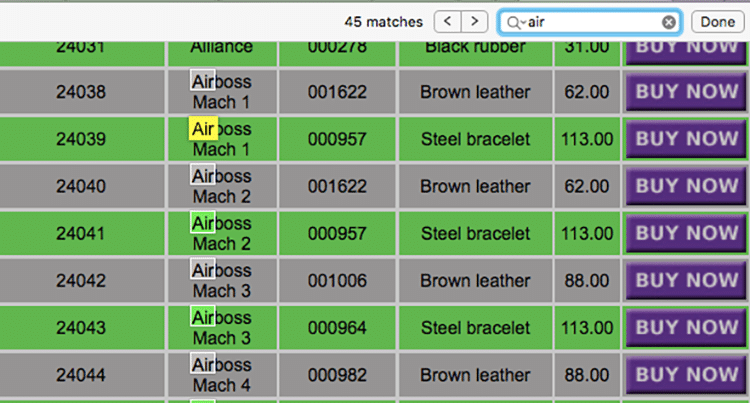750x403 pixels.
Task: Select item number 24043
Action: tap(81, 327)
